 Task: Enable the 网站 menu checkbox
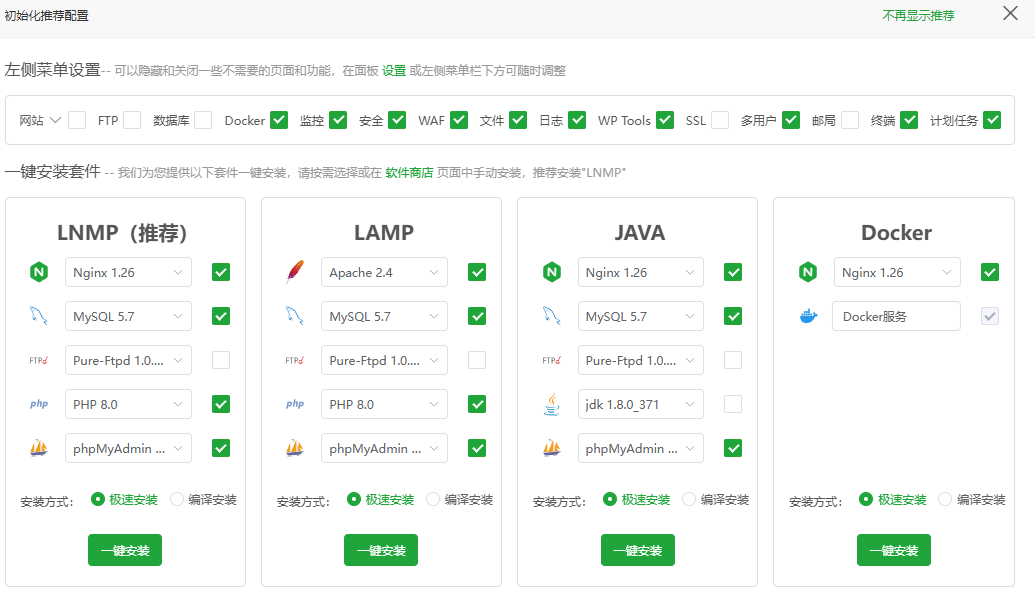pyautogui.click(x=77, y=120)
